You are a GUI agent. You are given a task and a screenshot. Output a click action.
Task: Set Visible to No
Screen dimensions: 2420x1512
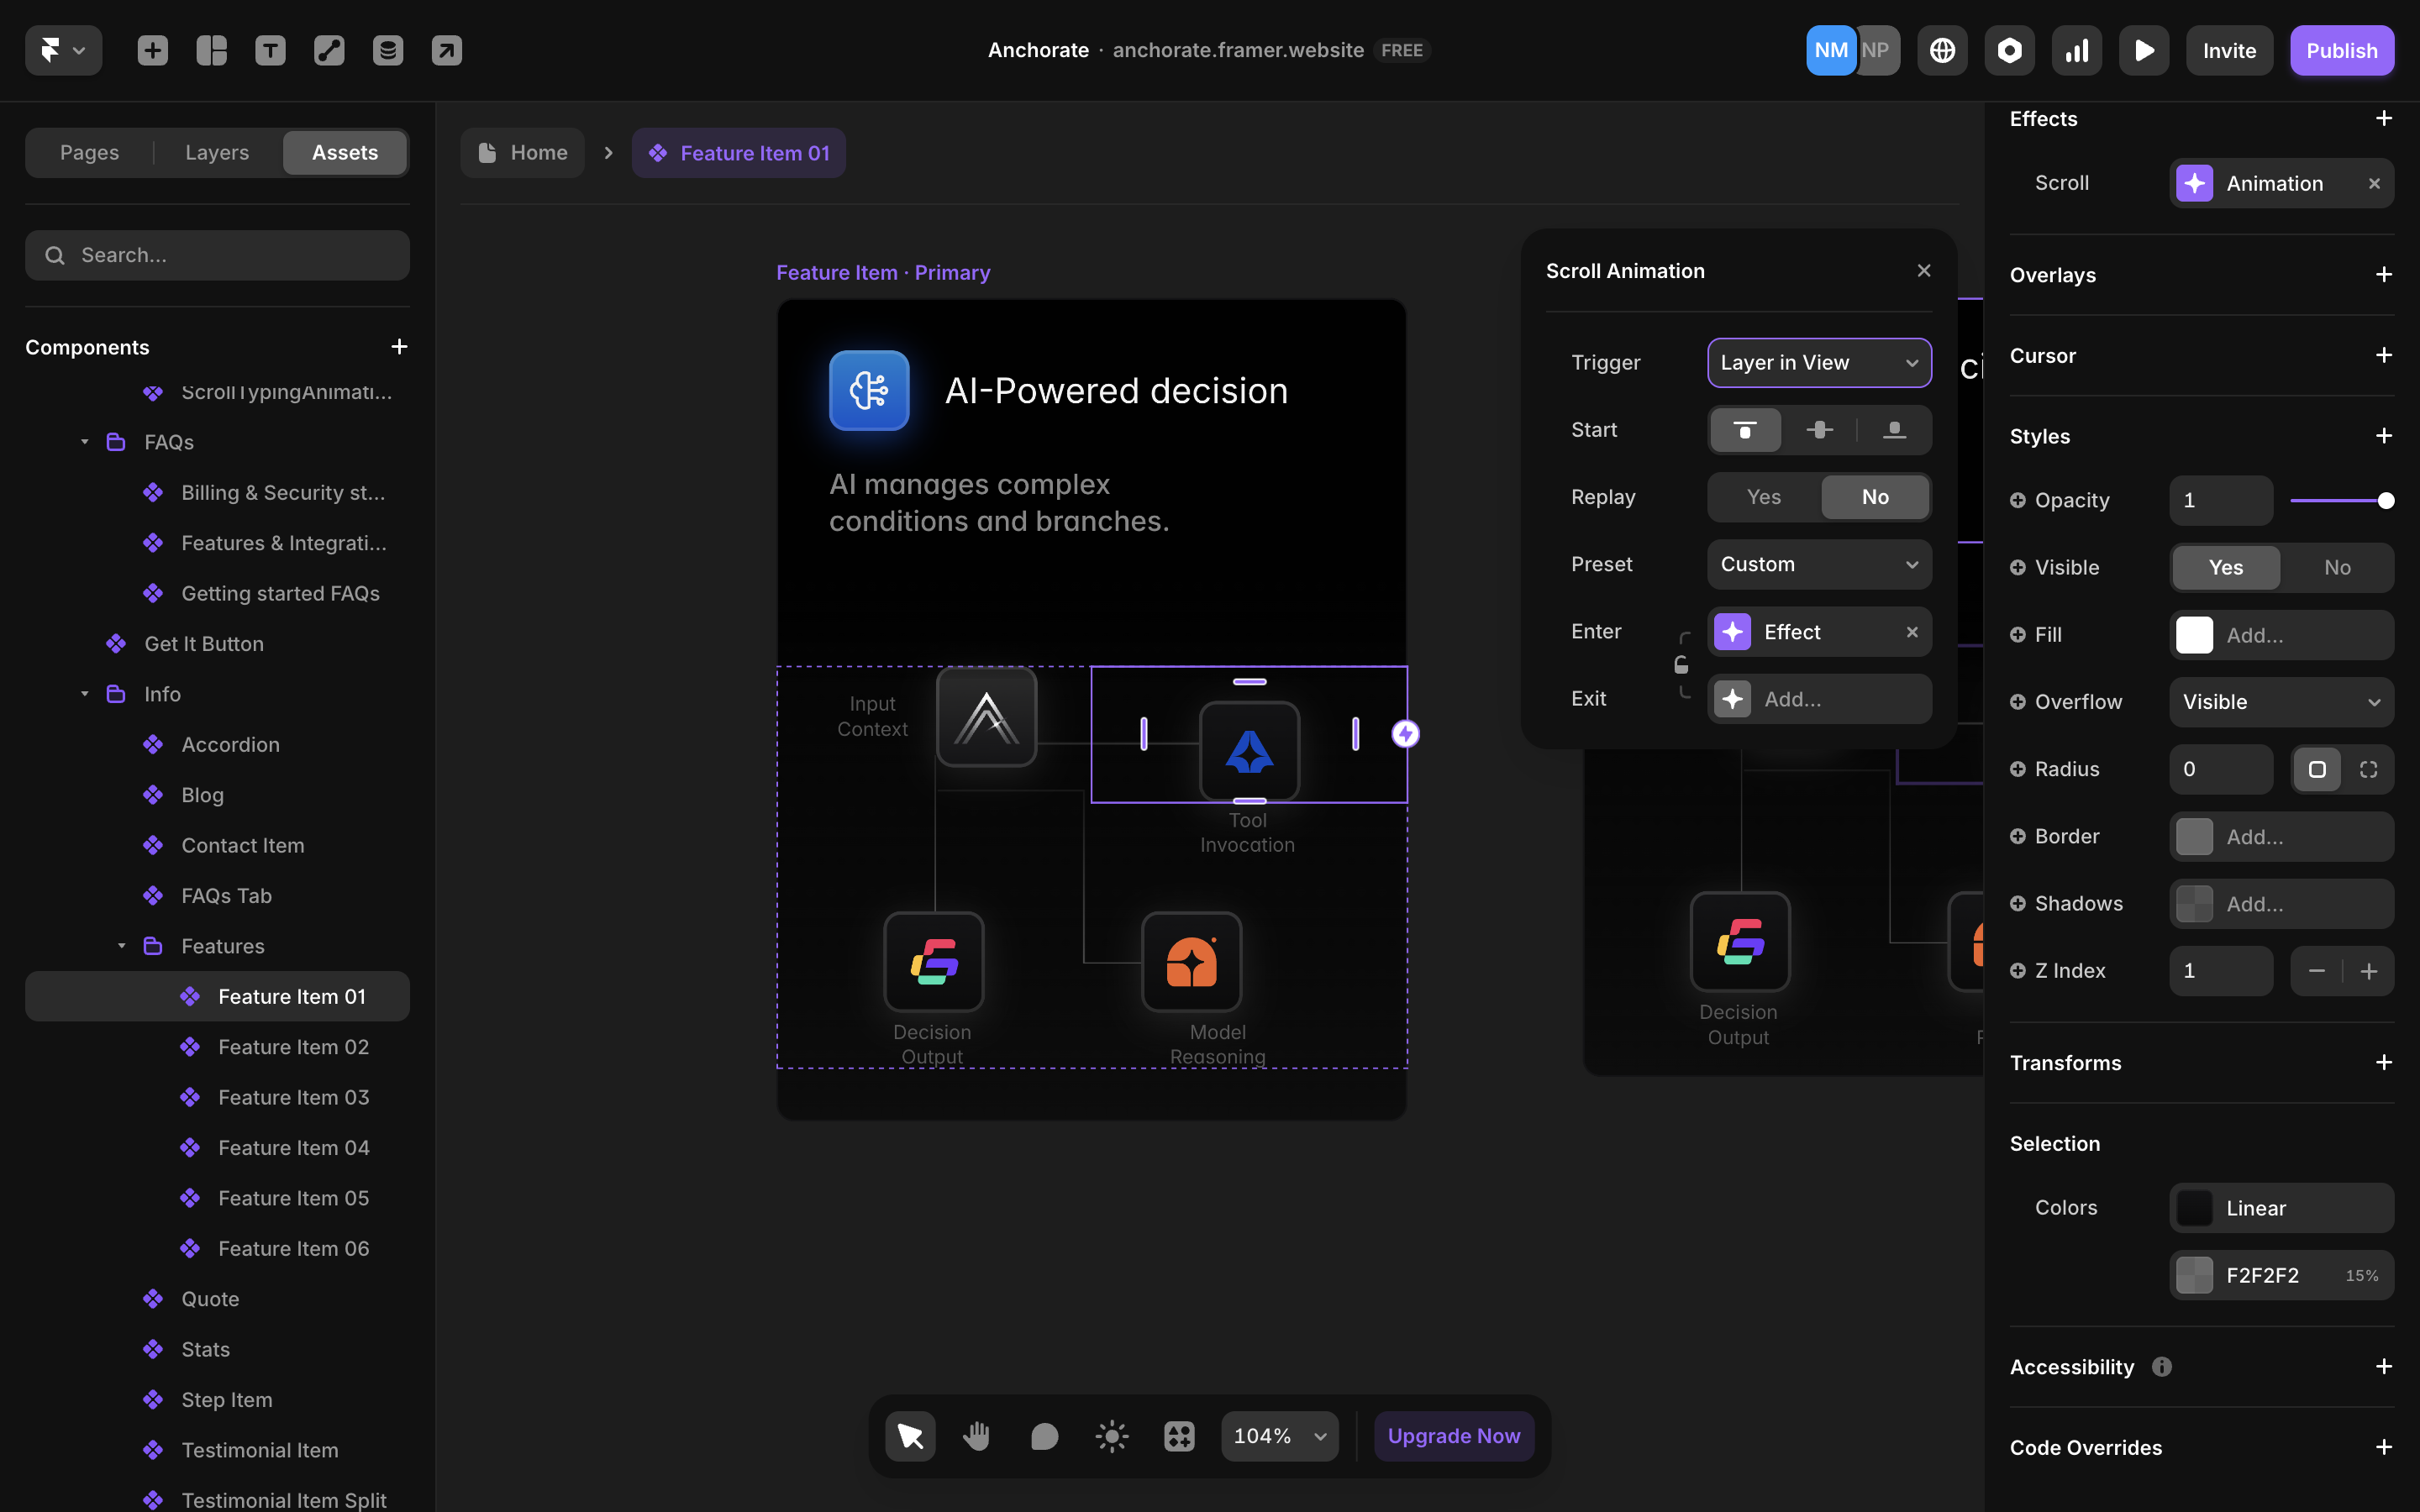click(x=2336, y=567)
